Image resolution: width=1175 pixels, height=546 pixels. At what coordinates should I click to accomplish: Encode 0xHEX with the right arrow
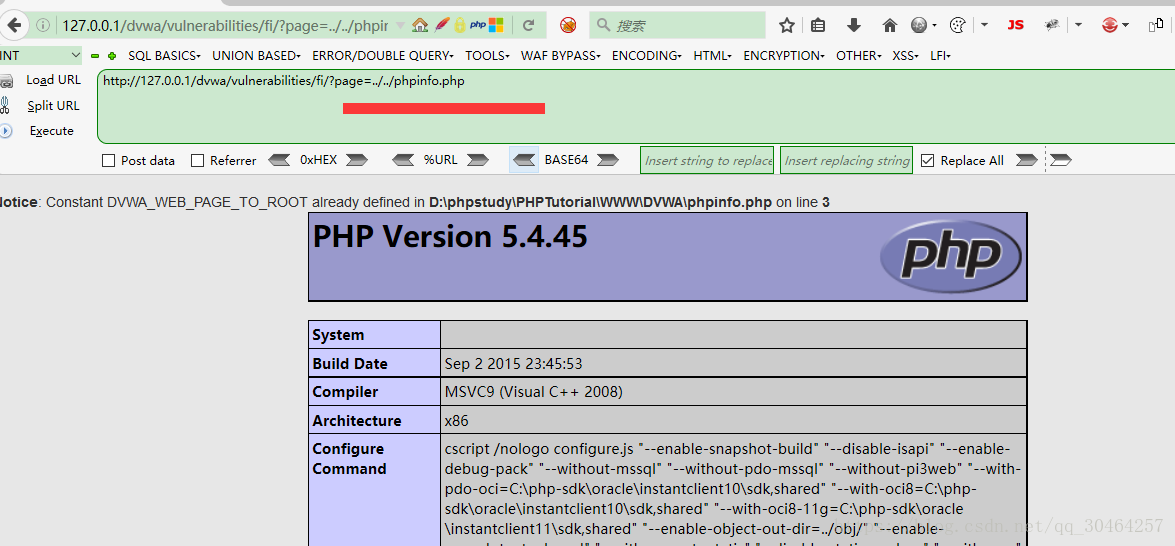(357, 160)
